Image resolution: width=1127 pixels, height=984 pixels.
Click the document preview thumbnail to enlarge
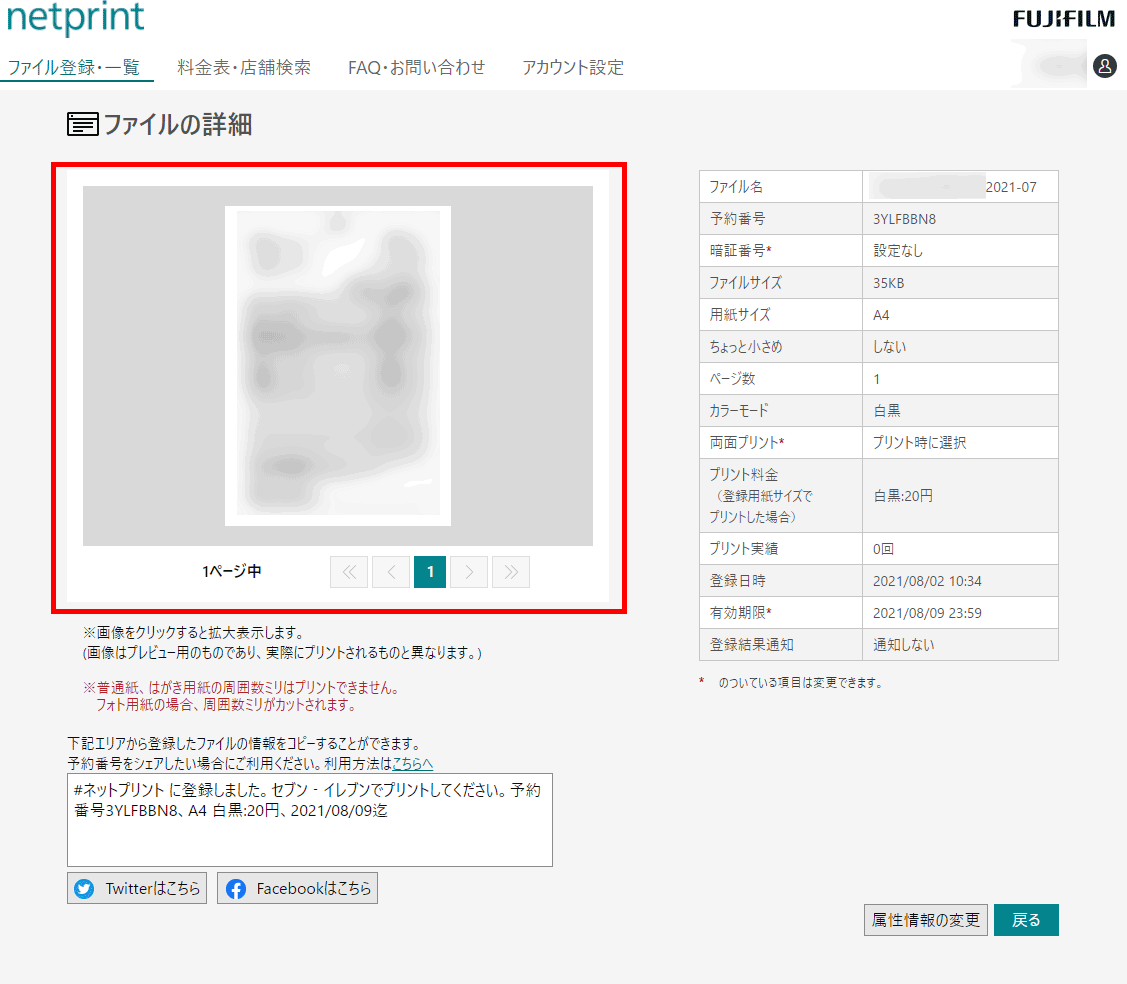pyautogui.click(x=337, y=365)
